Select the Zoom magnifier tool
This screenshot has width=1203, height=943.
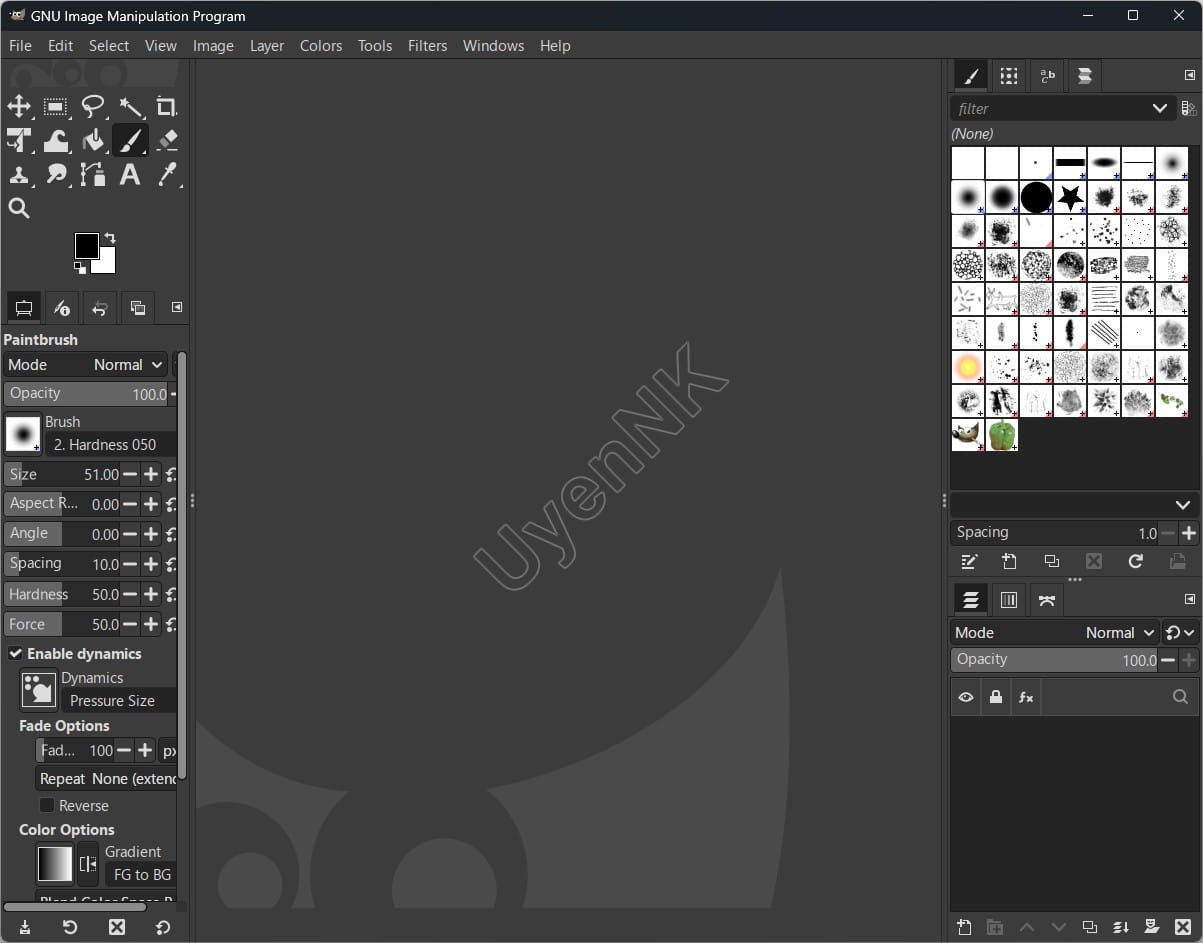[x=19, y=208]
